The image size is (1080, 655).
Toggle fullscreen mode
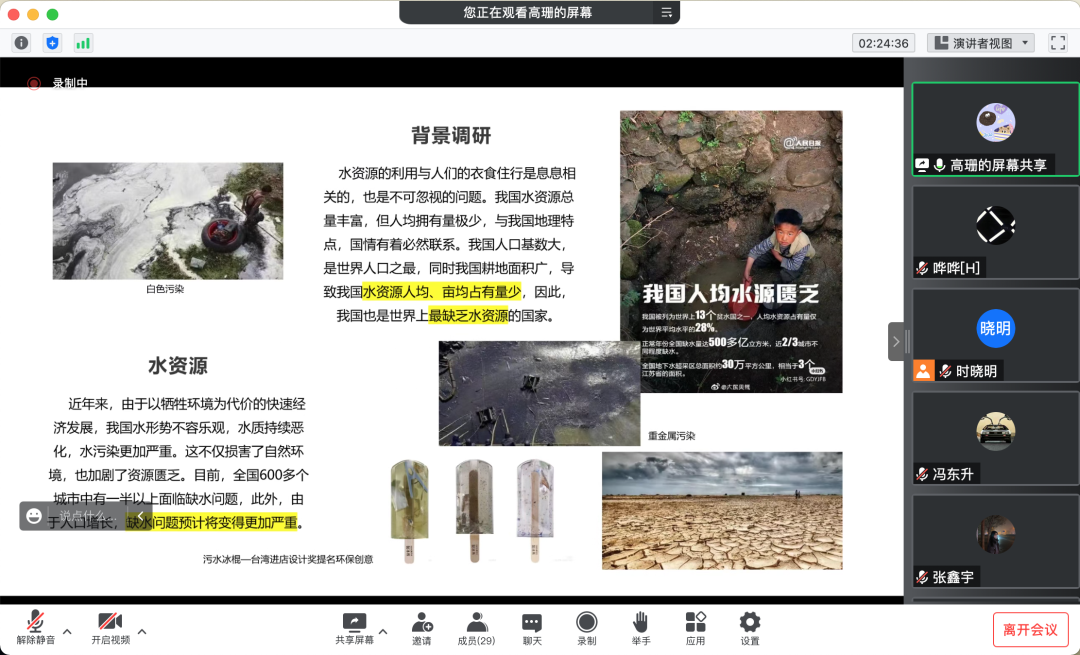(x=1057, y=43)
